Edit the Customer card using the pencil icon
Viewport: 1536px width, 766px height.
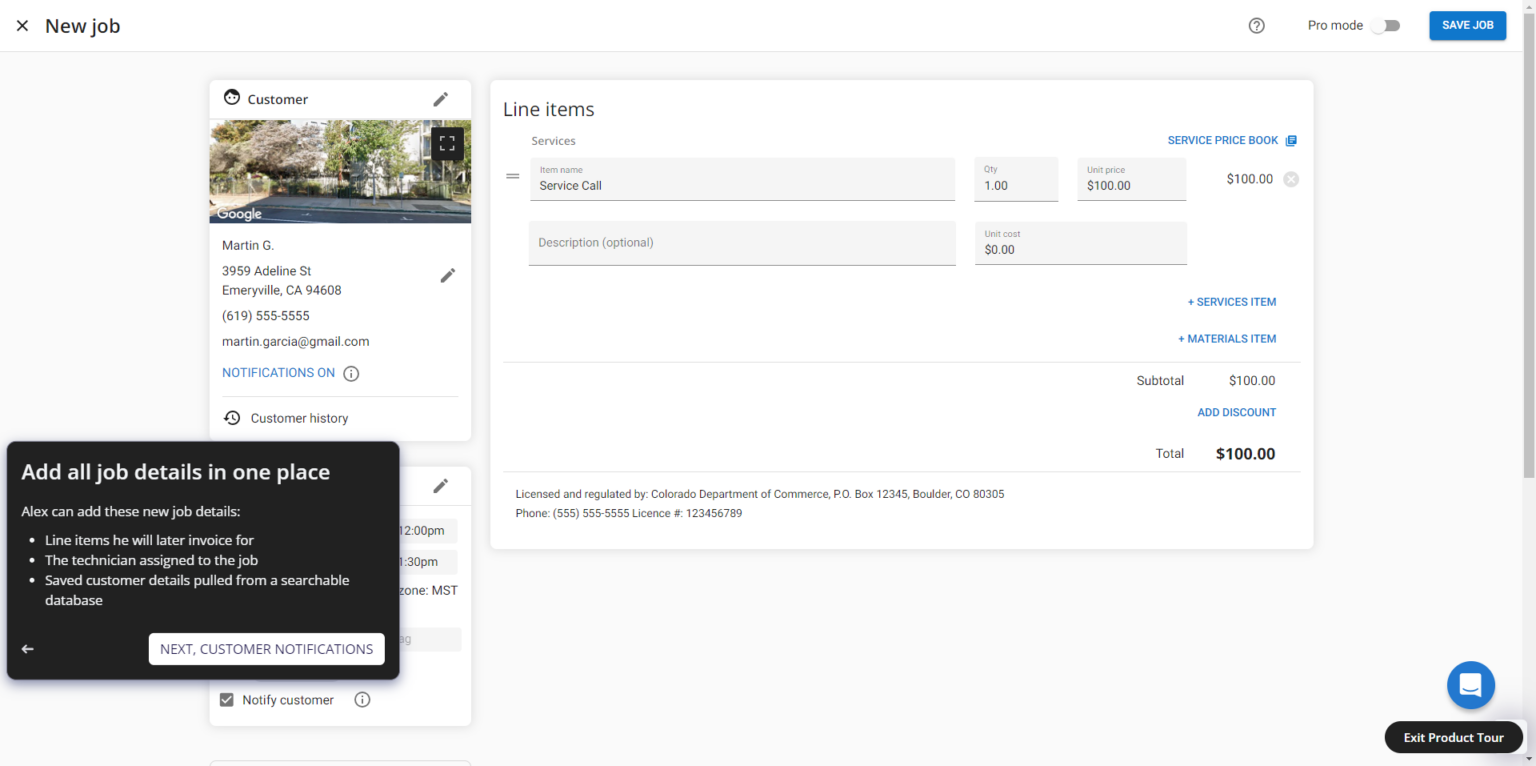click(440, 98)
